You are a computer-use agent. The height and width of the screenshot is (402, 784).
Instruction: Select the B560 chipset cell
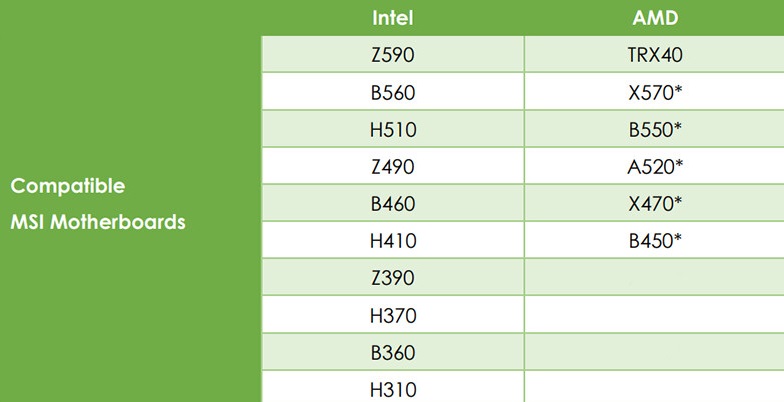click(x=393, y=92)
